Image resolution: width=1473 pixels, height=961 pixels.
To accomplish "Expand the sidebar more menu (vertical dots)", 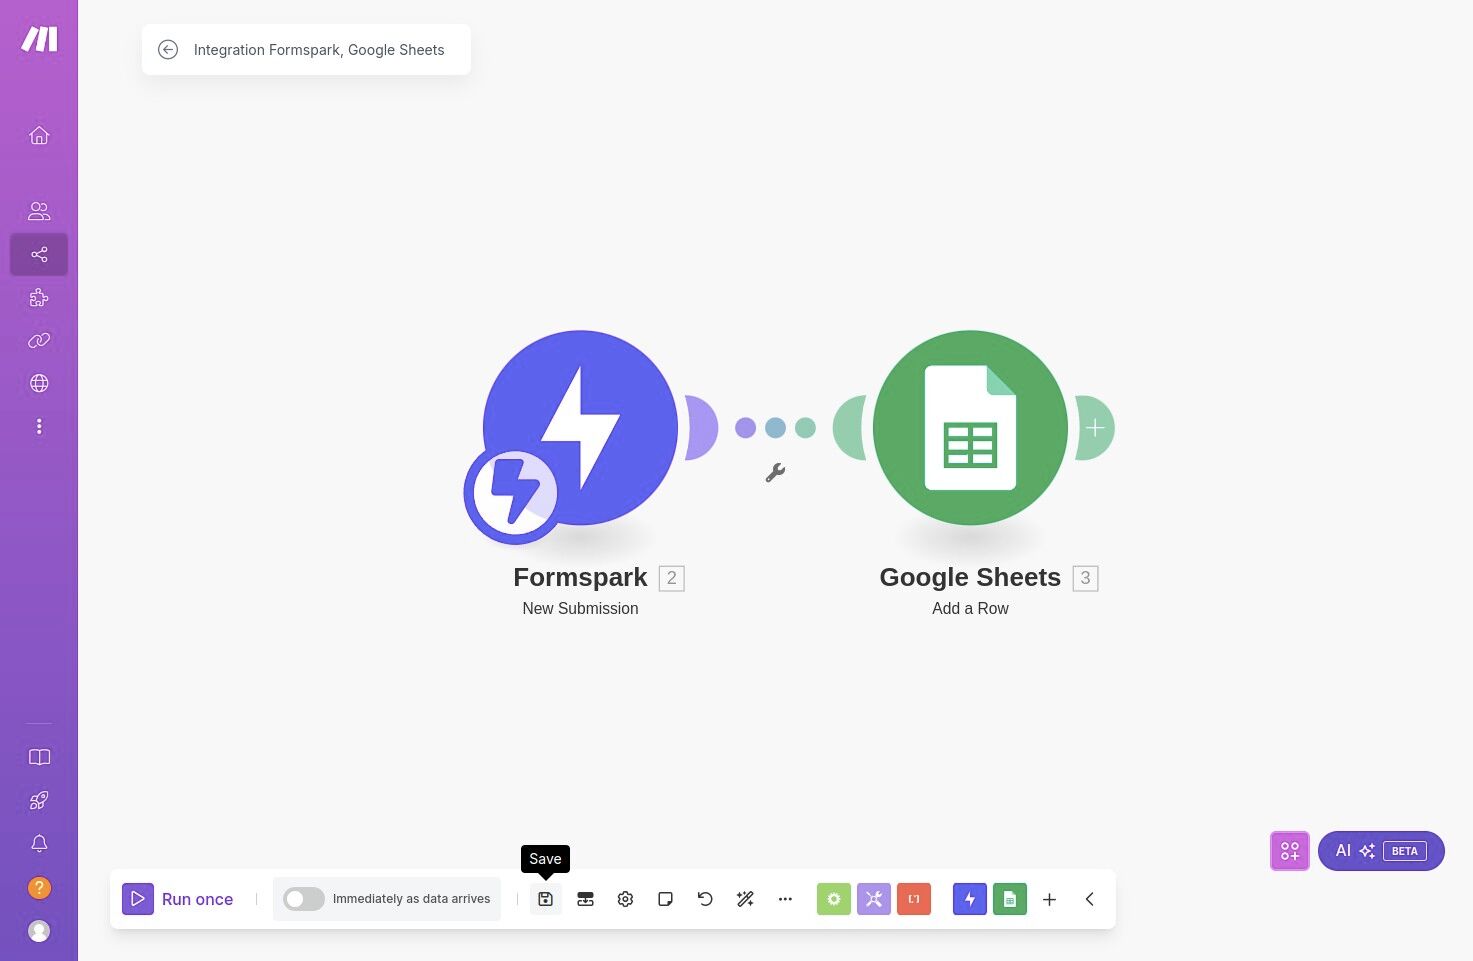I will coord(39,427).
